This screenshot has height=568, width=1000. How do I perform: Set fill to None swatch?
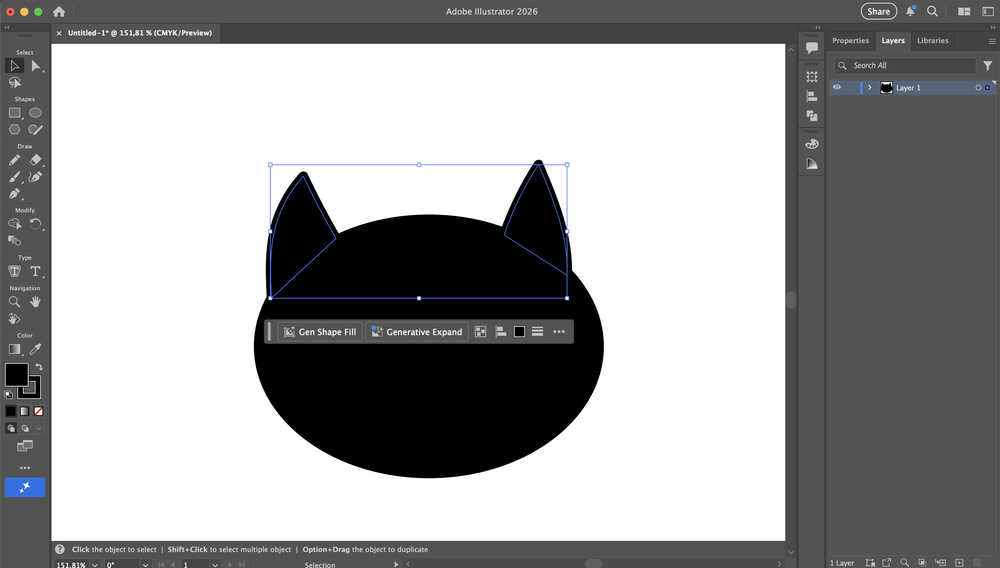[38, 411]
